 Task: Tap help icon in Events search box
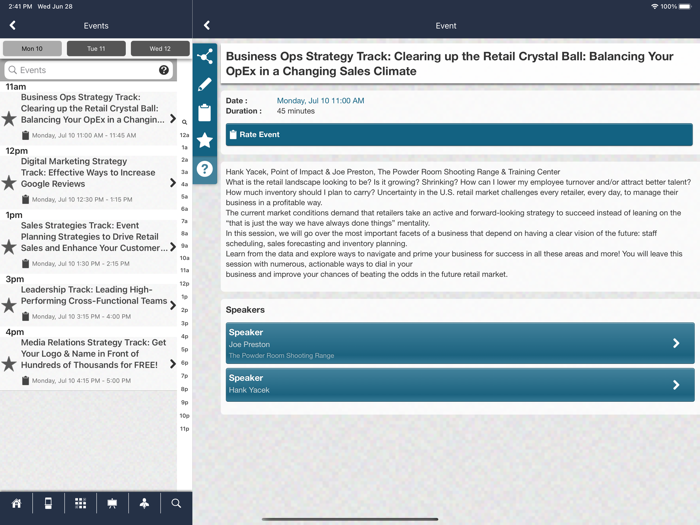[x=164, y=70]
